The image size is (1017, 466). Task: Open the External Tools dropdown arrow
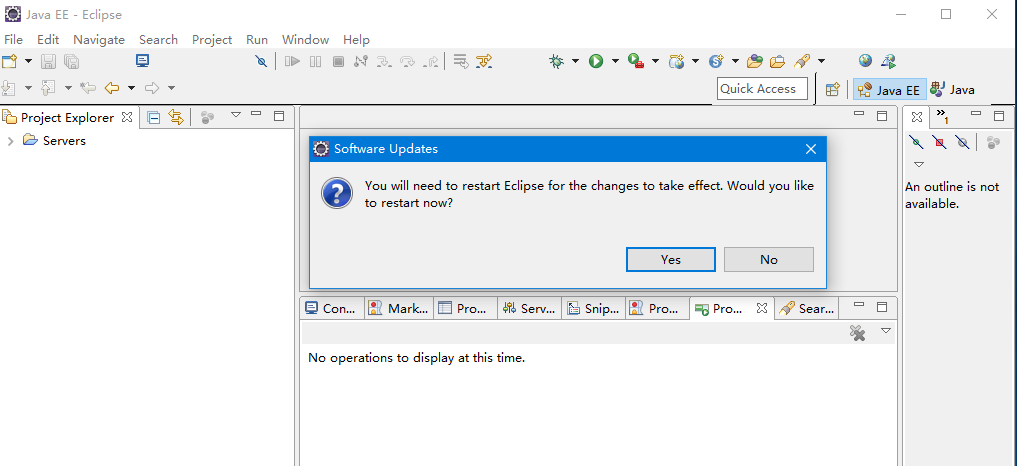[x=655, y=62]
